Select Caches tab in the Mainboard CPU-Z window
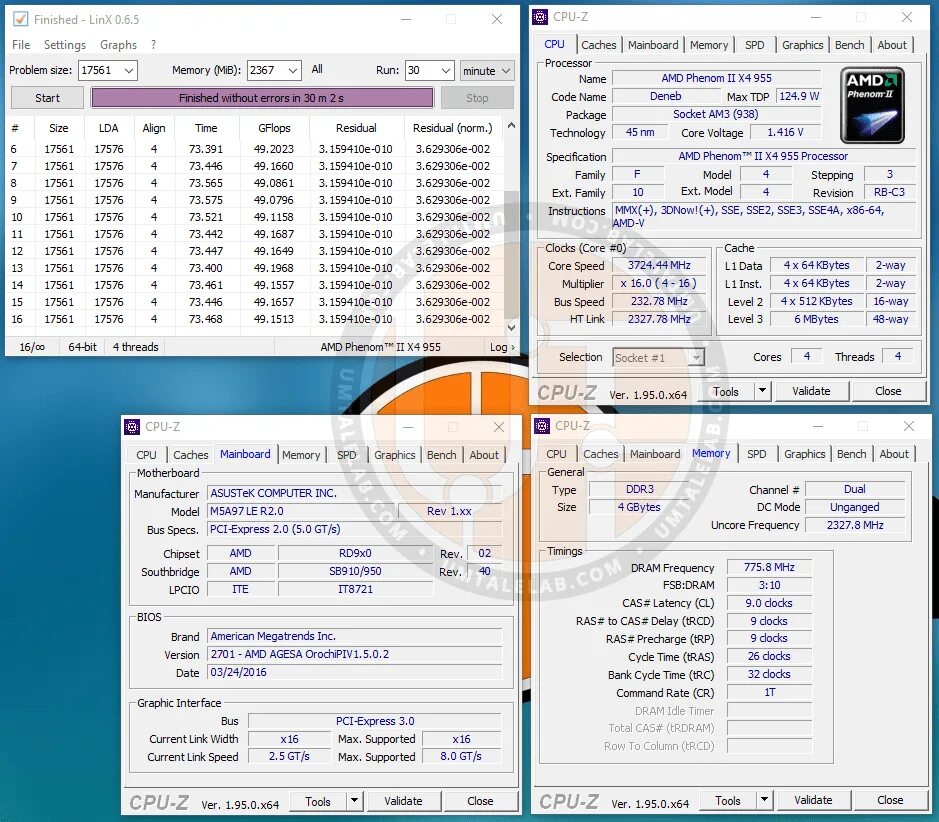This screenshot has width=939, height=822. [190, 455]
